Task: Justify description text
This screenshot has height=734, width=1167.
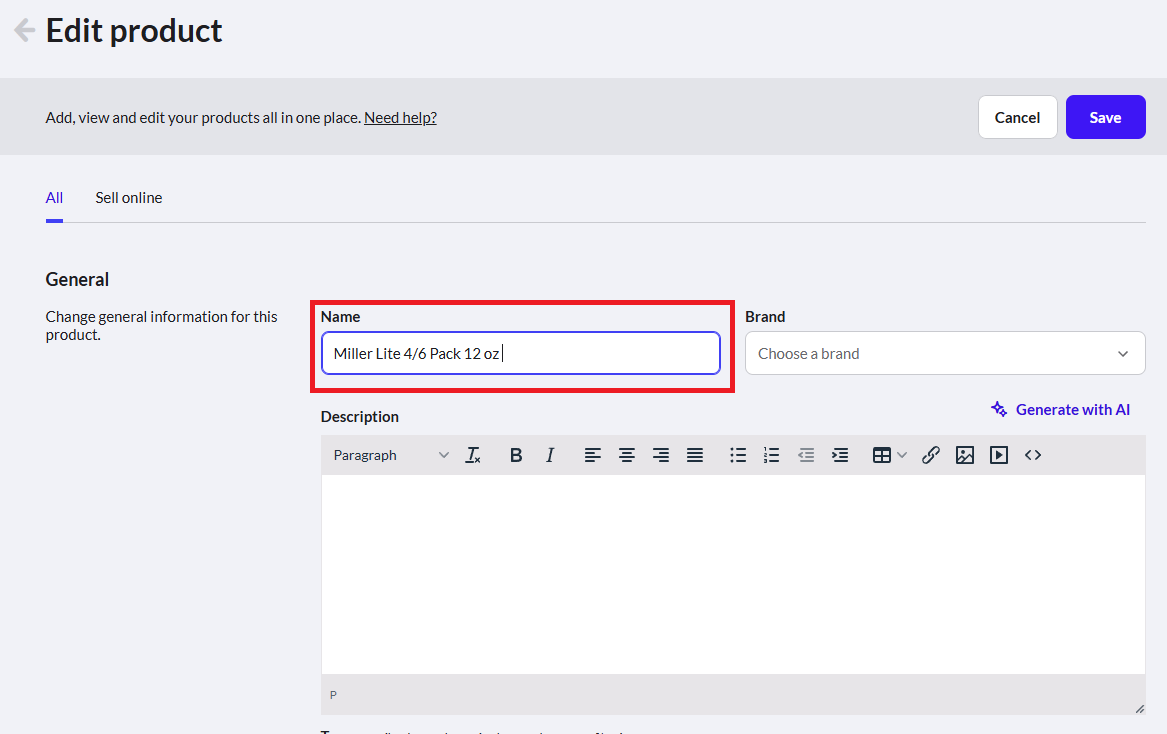Action: (695, 455)
